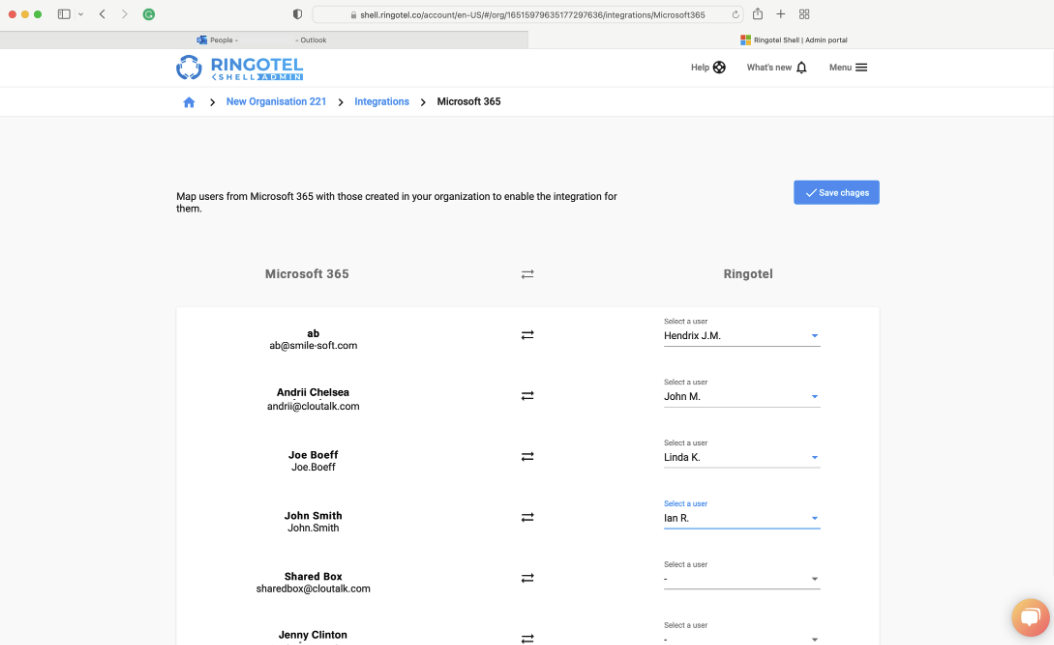This screenshot has height=645, width=1054.
Task: Click the John Smith user name
Action: point(313,516)
